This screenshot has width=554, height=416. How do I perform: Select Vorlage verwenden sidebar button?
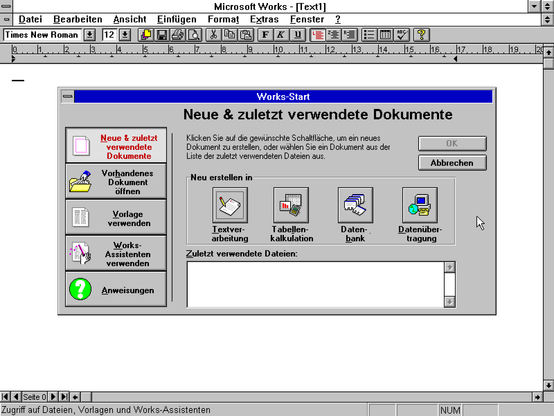(116, 217)
